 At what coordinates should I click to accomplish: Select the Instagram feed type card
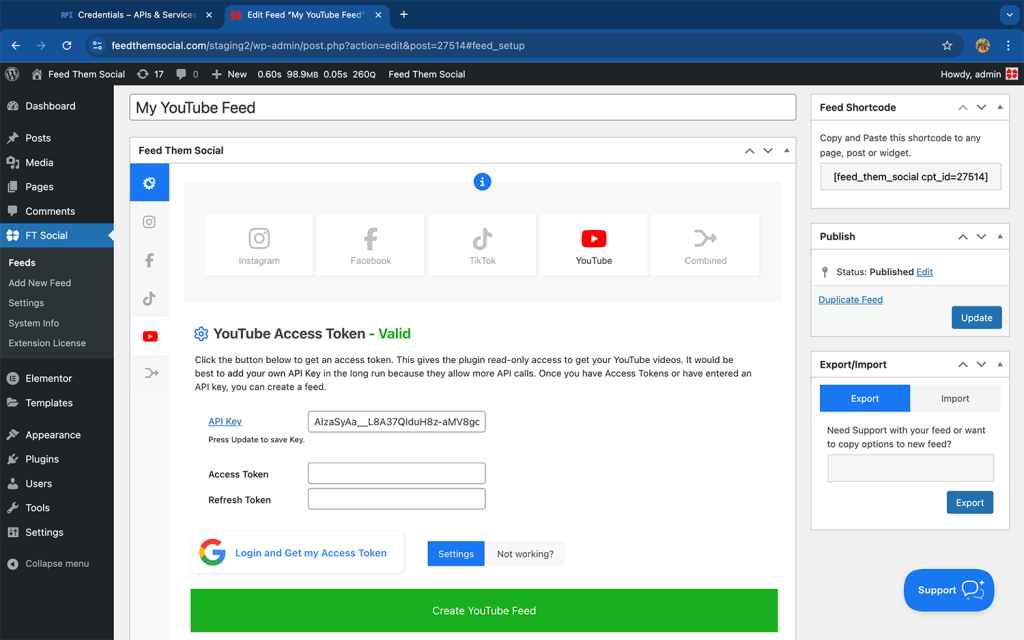click(x=259, y=246)
